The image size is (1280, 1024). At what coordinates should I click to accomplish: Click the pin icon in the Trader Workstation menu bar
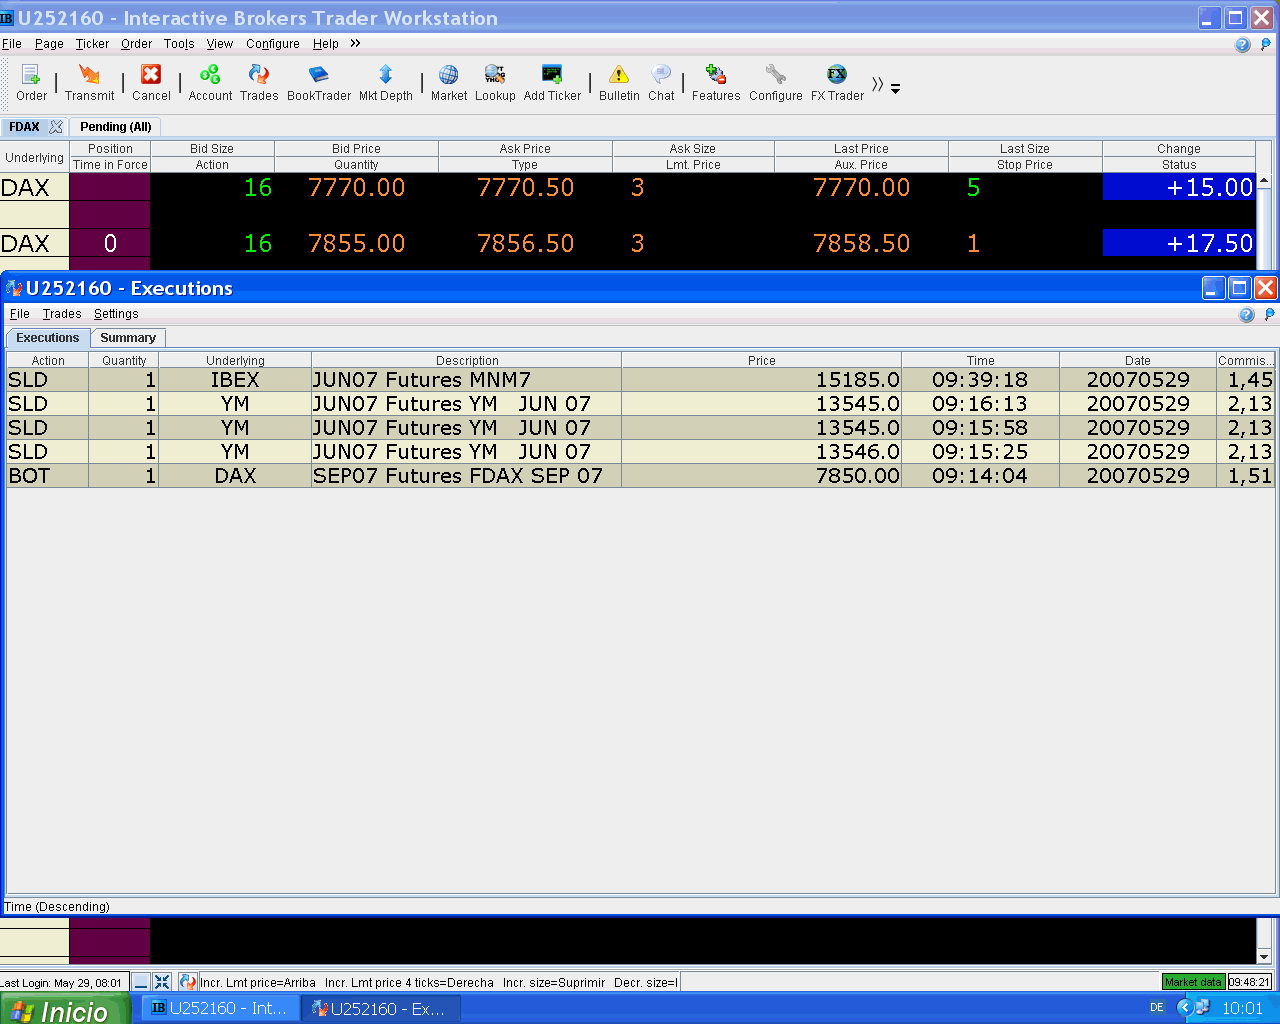click(x=1267, y=44)
